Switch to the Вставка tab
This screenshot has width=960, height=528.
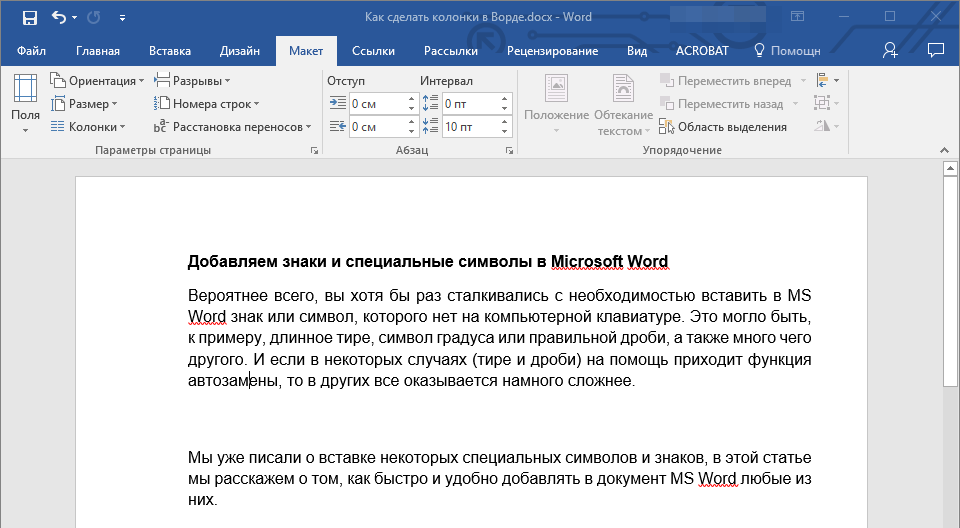point(170,51)
